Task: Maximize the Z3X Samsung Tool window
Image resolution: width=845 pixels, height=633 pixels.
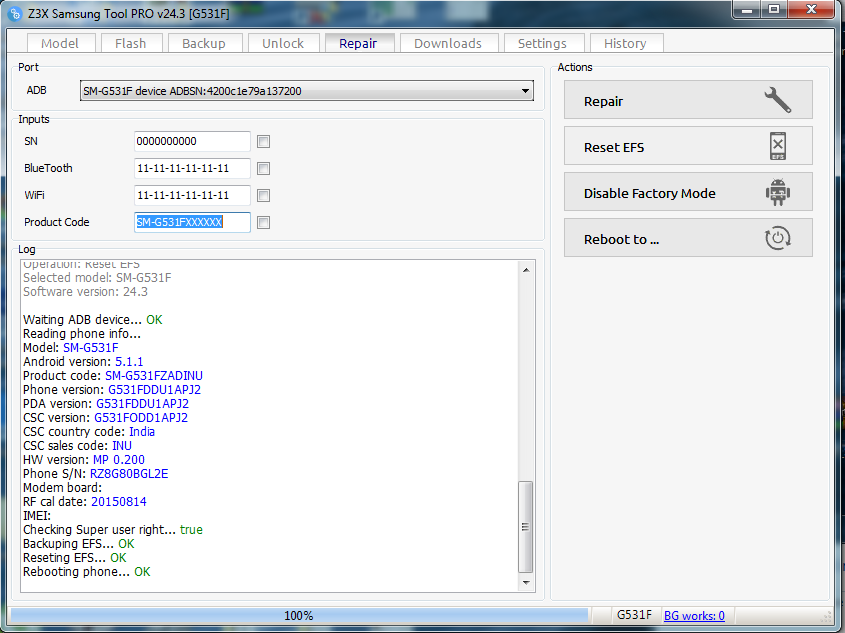Action: pyautogui.click(x=774, y=9)
